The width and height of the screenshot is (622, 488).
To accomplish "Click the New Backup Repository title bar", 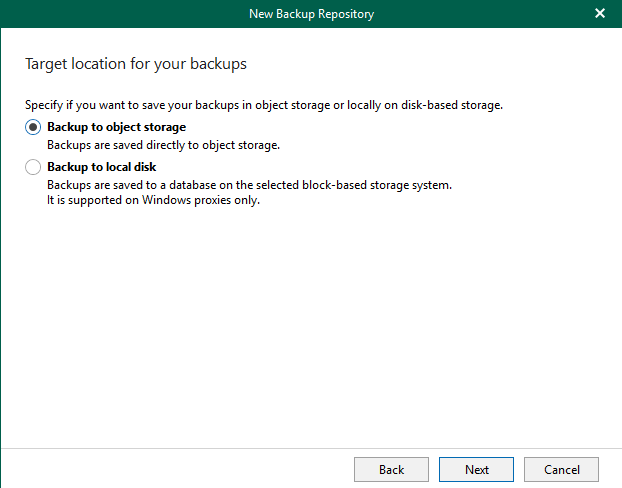I will coord(310,13).
